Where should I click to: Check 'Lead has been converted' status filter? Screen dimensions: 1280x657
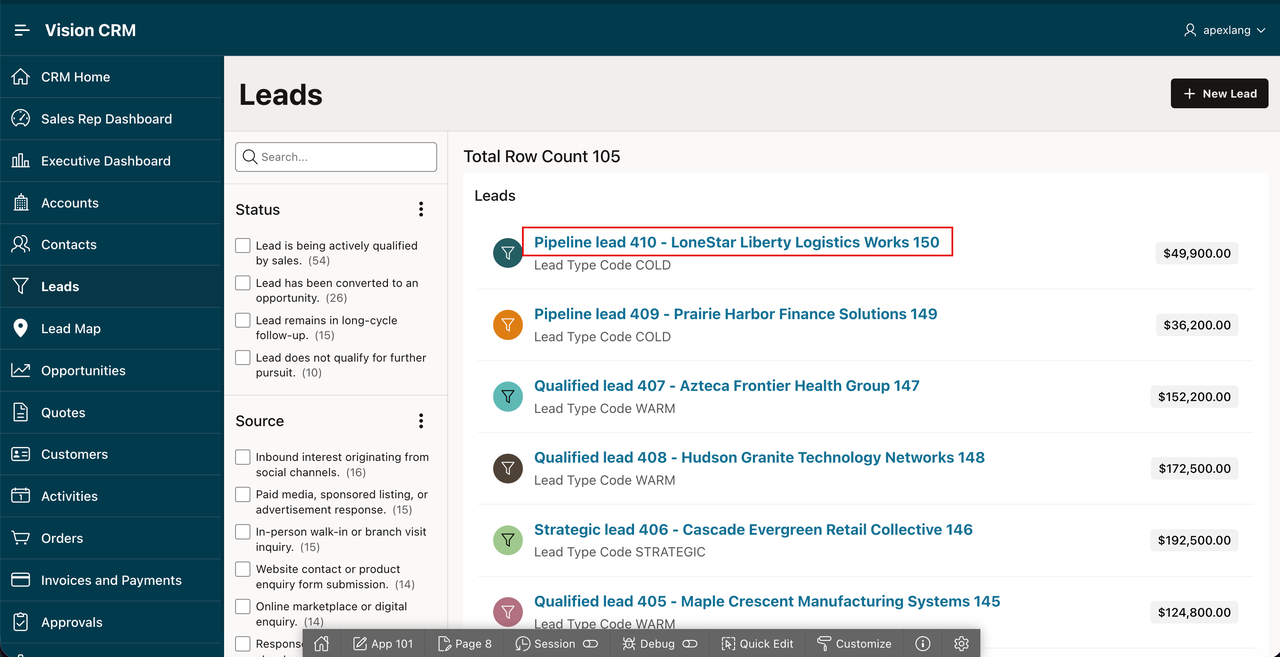(x=243, y=283)
